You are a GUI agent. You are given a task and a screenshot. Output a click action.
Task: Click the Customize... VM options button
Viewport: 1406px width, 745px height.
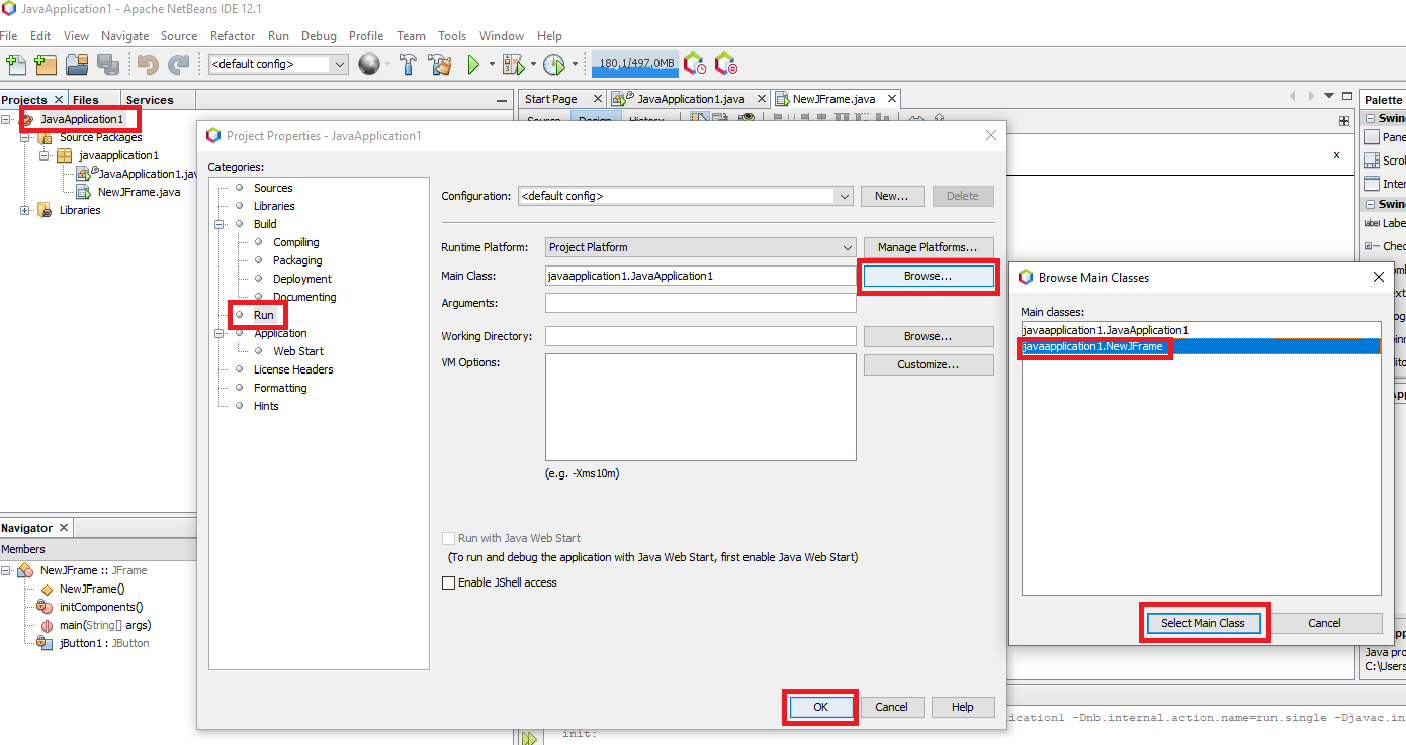[928, 364]
